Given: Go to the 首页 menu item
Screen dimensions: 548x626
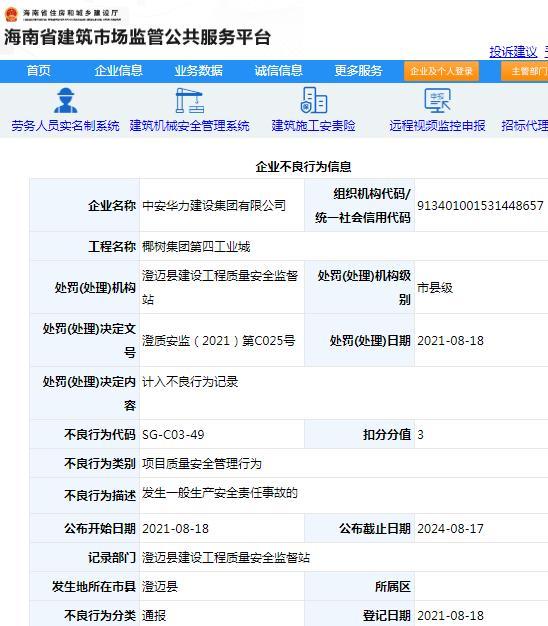Looking at the screenshot, I should click(39, 71).
